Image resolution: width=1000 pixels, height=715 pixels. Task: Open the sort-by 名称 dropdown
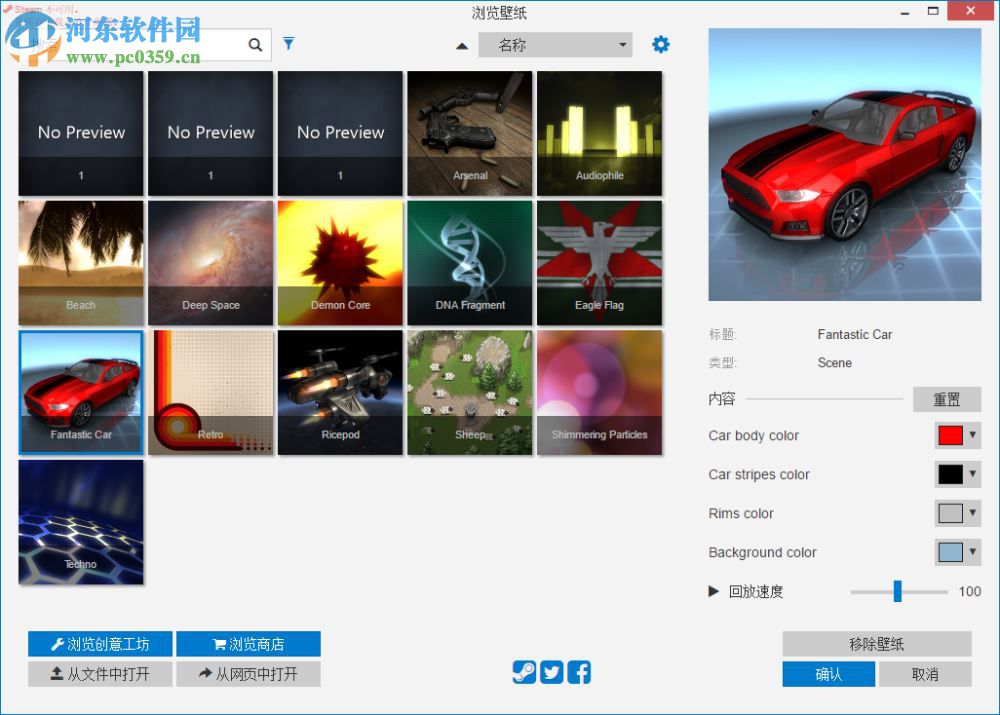555,45
